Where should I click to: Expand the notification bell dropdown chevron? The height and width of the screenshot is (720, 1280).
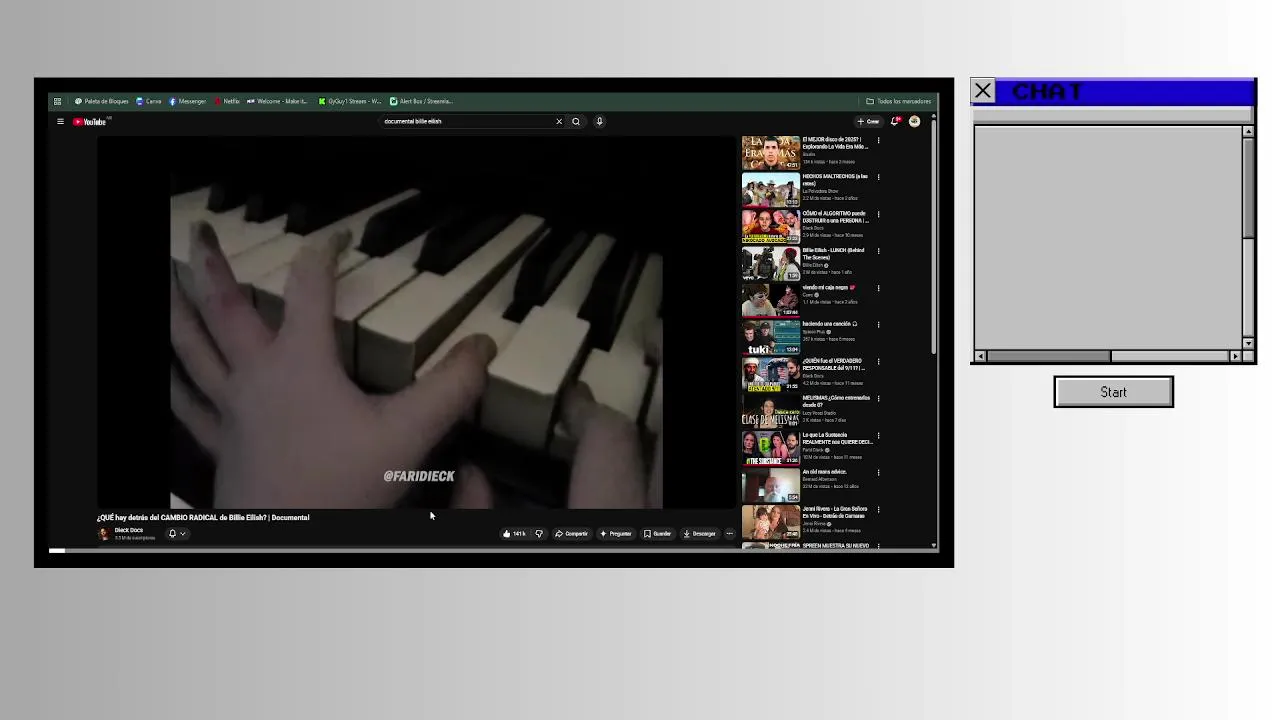[182, 534]
